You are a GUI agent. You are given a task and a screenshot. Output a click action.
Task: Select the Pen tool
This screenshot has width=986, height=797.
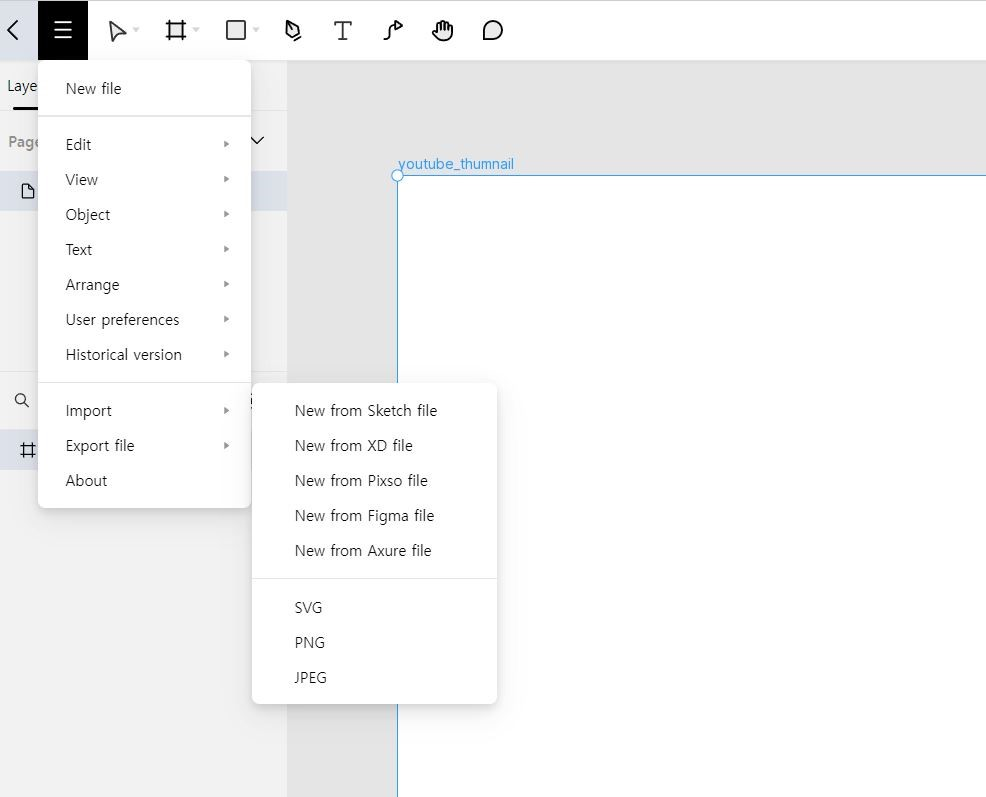(292, 30)
